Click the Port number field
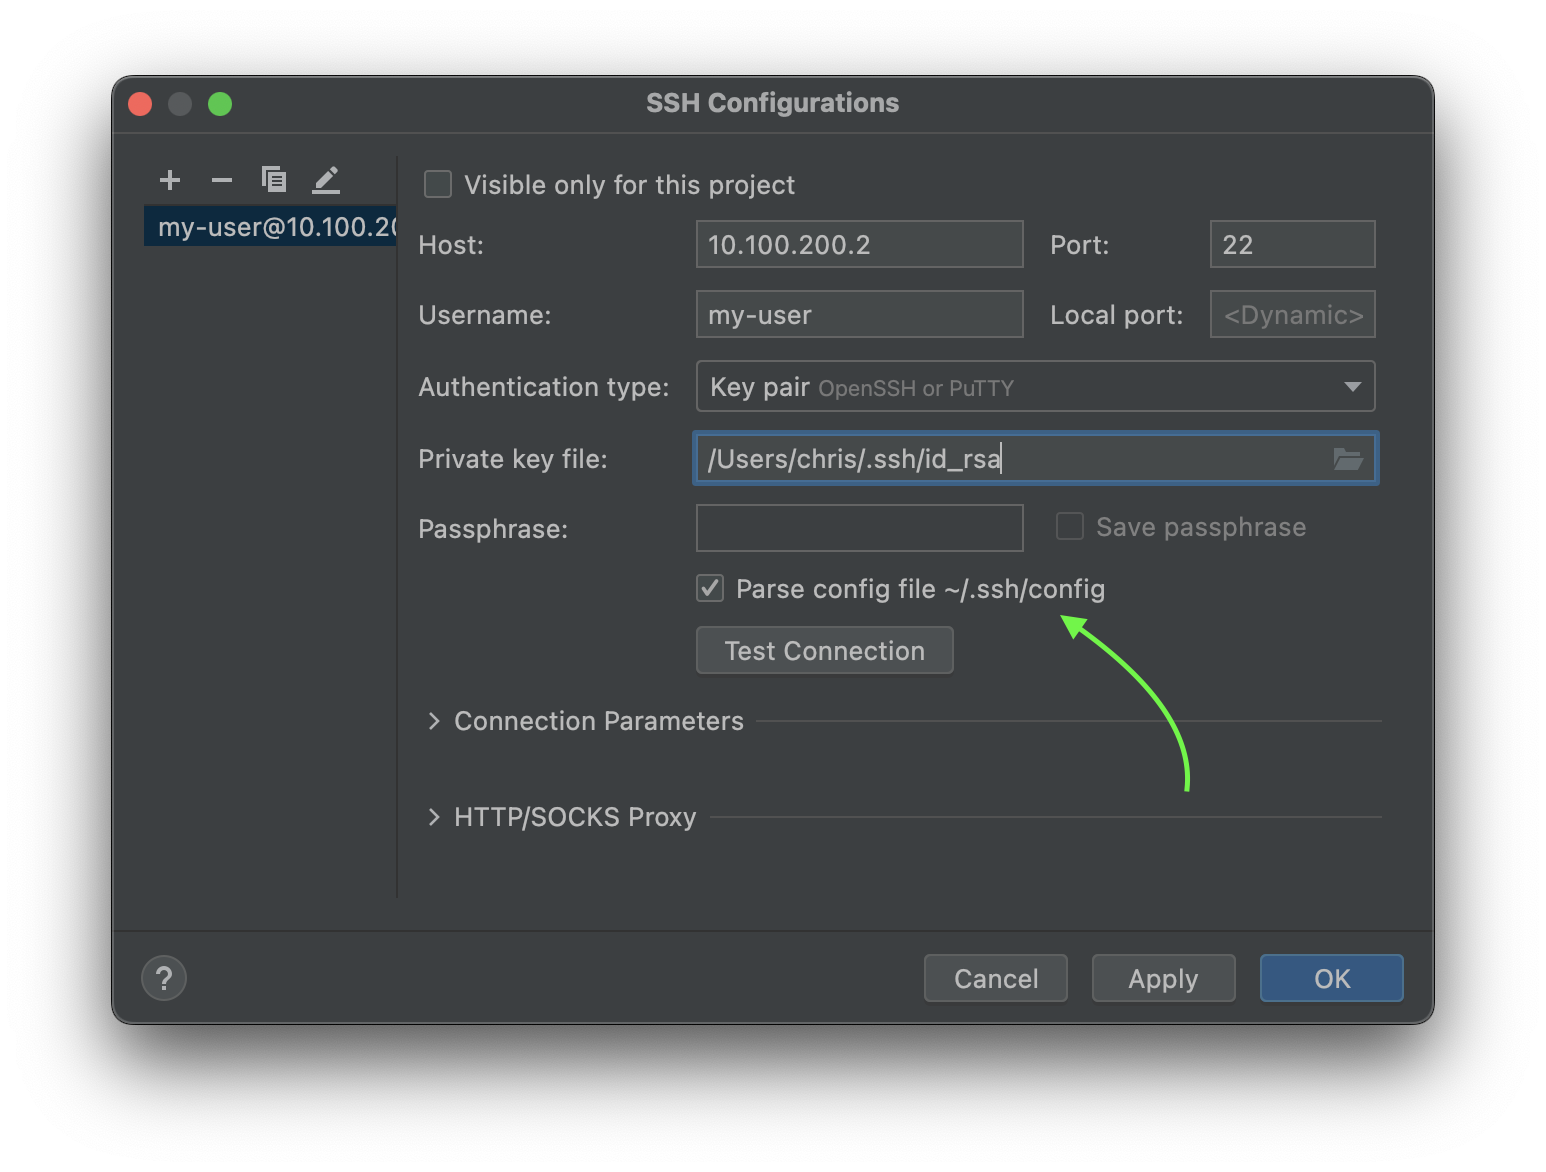This screenshot has height=1172, width=1546. 1292,245
